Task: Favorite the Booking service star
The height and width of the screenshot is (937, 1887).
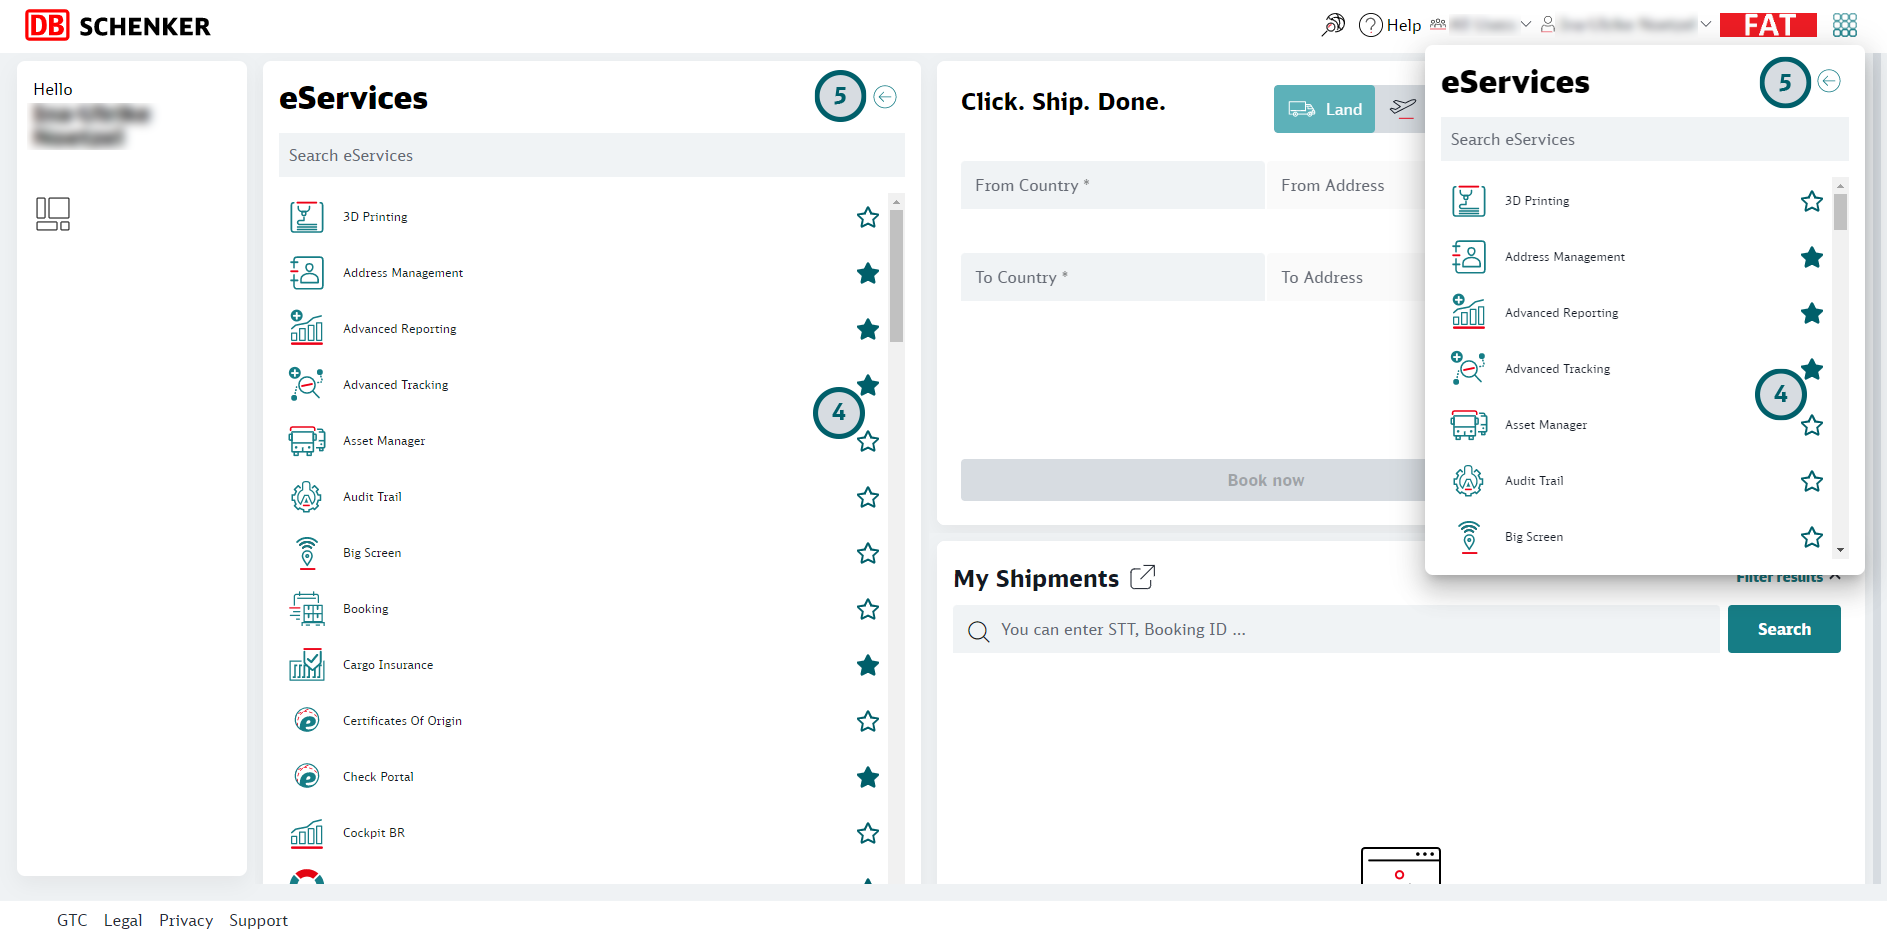Action: click(x=867, y=609)
